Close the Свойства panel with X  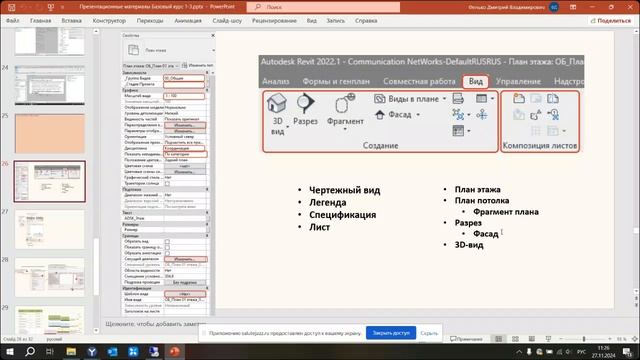point(213,36)
